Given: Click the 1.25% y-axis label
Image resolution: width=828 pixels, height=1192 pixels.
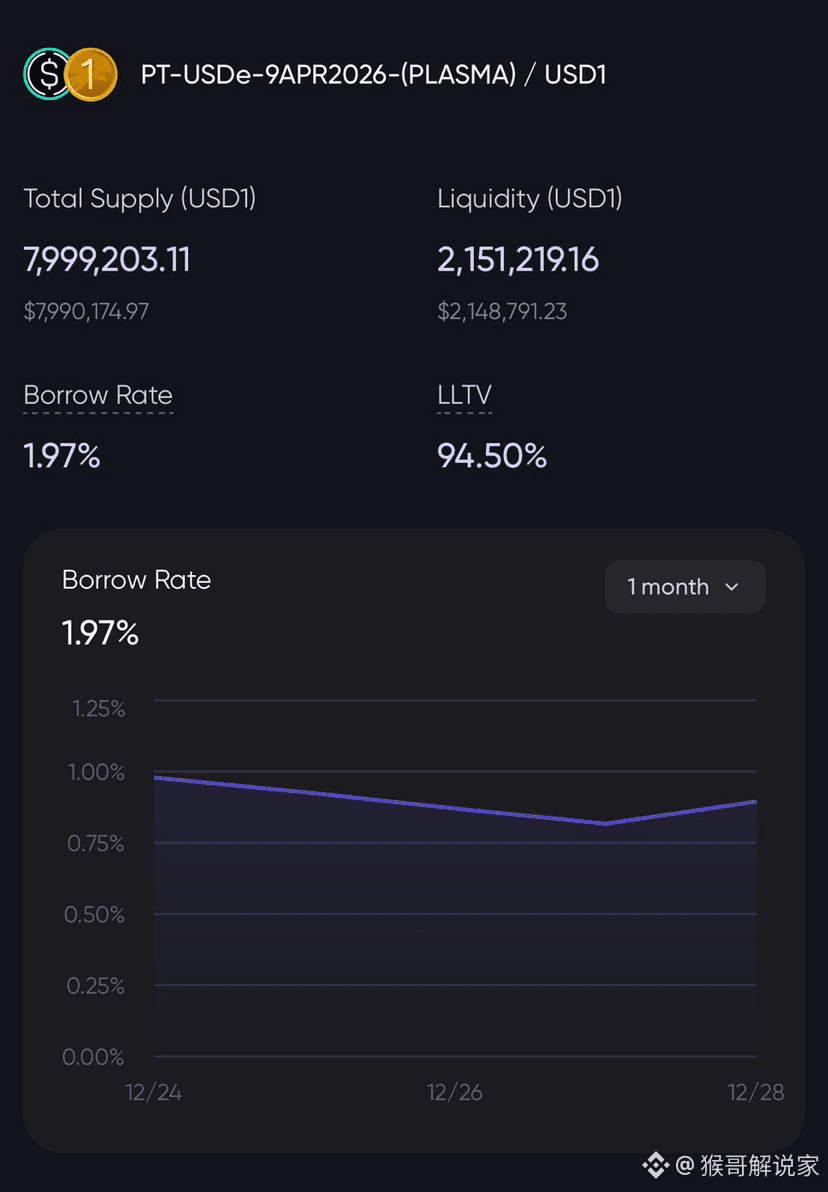Looking at the screenshot, I should click(x=98, y=709).
